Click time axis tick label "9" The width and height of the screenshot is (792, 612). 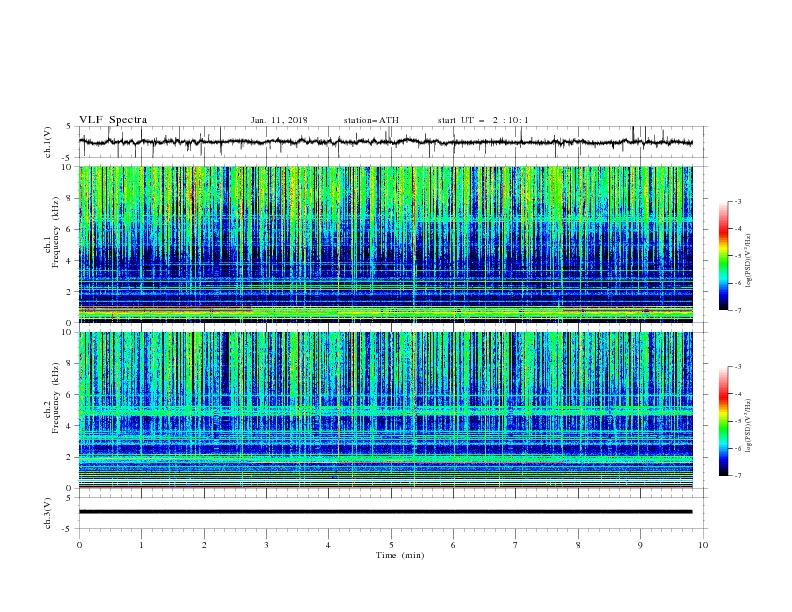(640, 545)
